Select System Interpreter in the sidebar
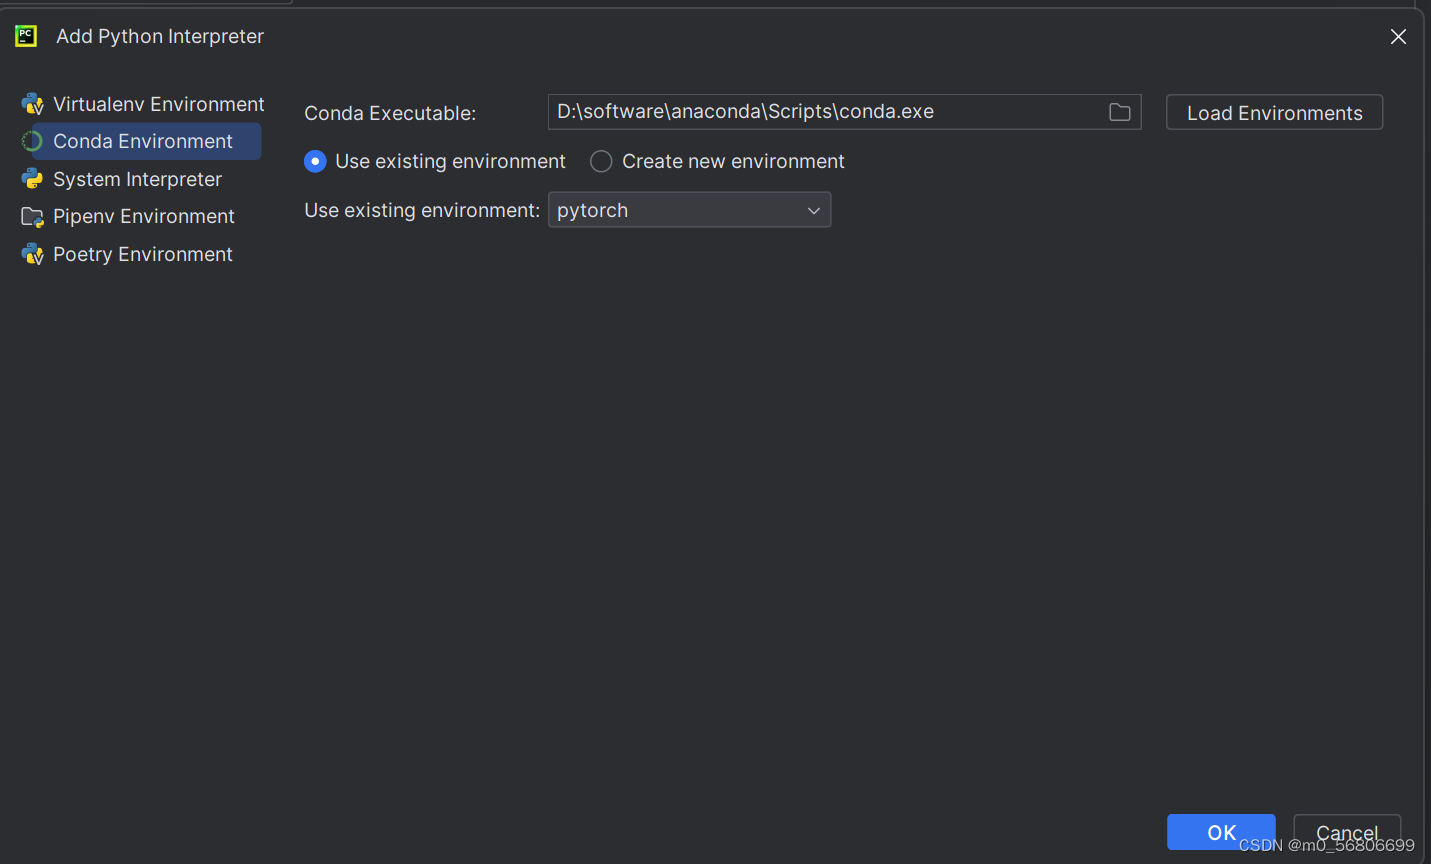Screen dimensions: 1431x864 click(140, 179)
